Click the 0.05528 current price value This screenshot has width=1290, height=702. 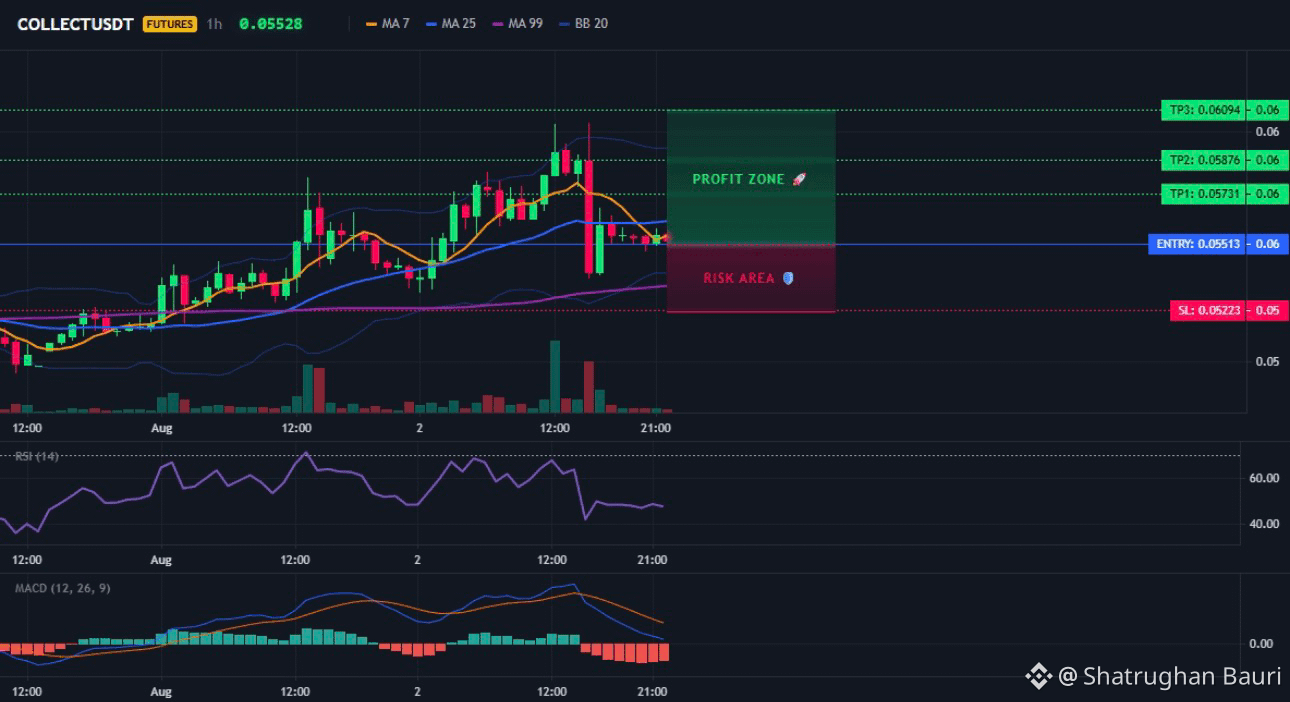tap(271, 24)
